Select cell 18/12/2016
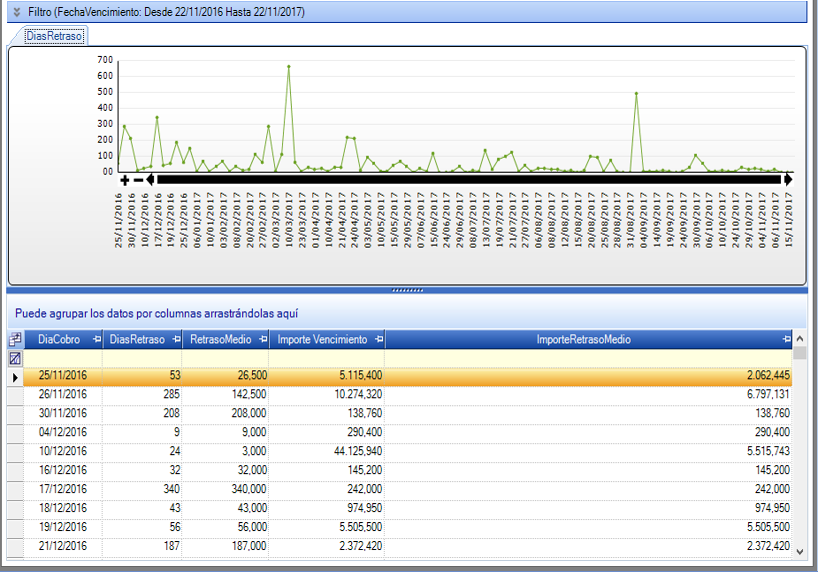Image resolution: width=818 pixels, height=572 pixels. (x=63, y=508)
